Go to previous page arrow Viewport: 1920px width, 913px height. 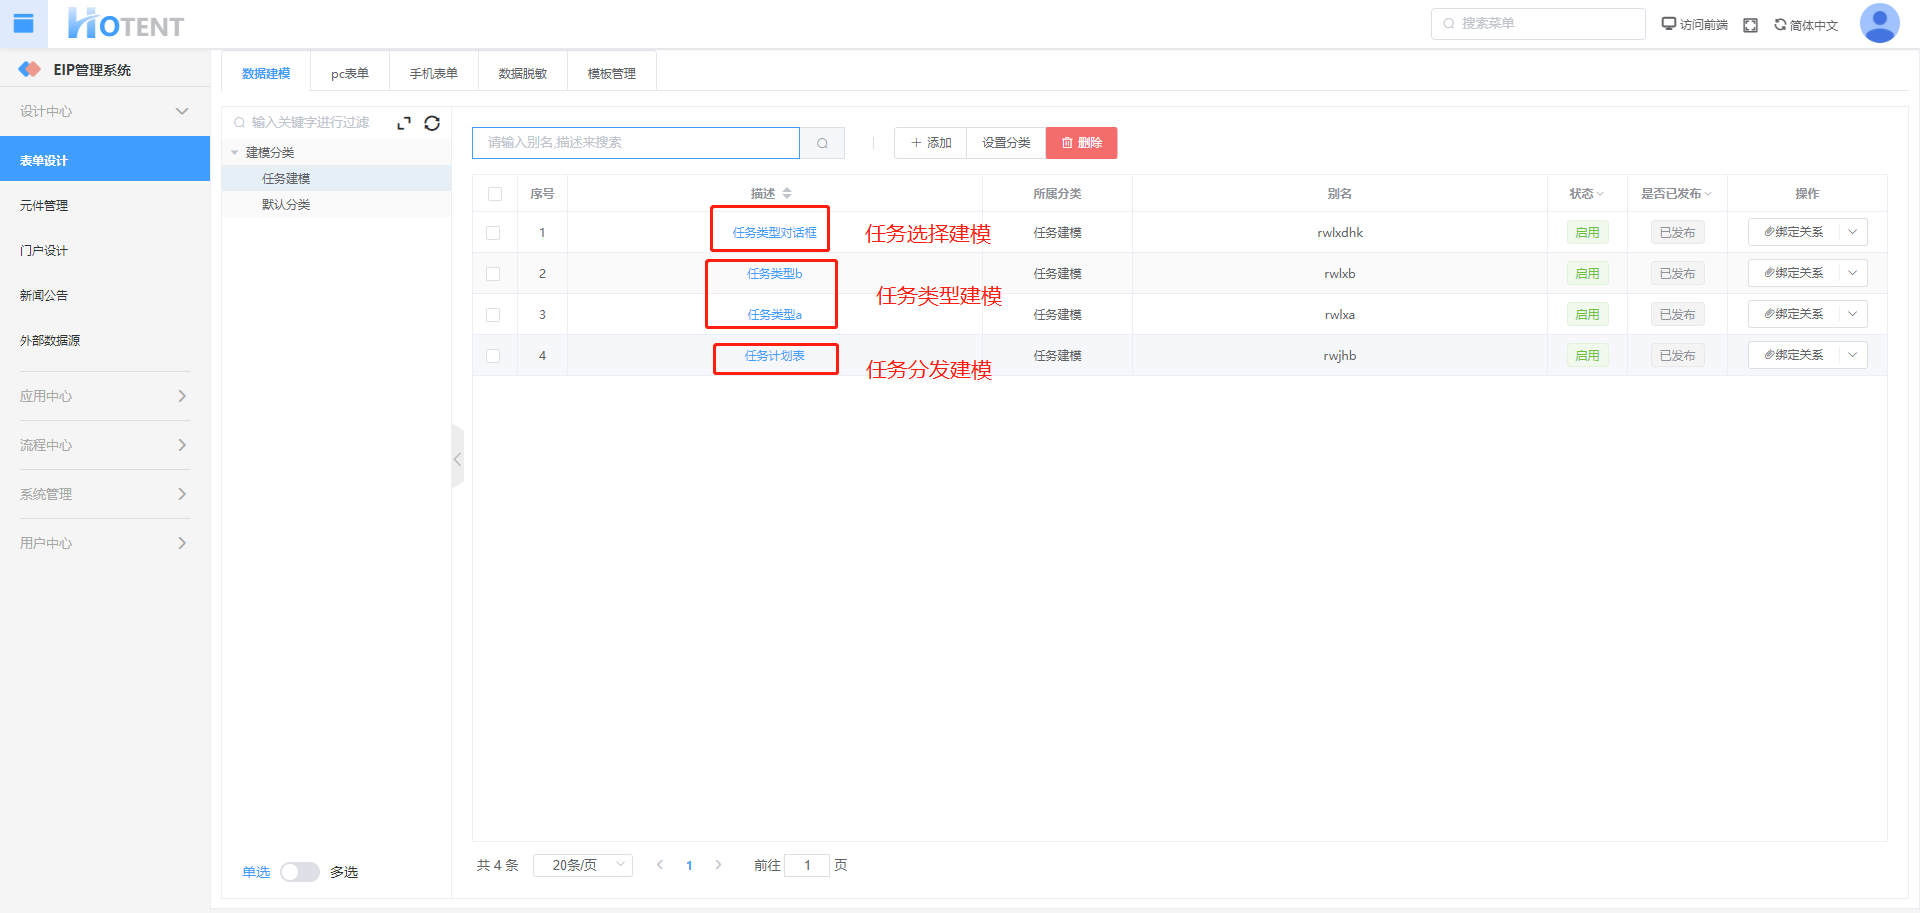pos(660,865)
